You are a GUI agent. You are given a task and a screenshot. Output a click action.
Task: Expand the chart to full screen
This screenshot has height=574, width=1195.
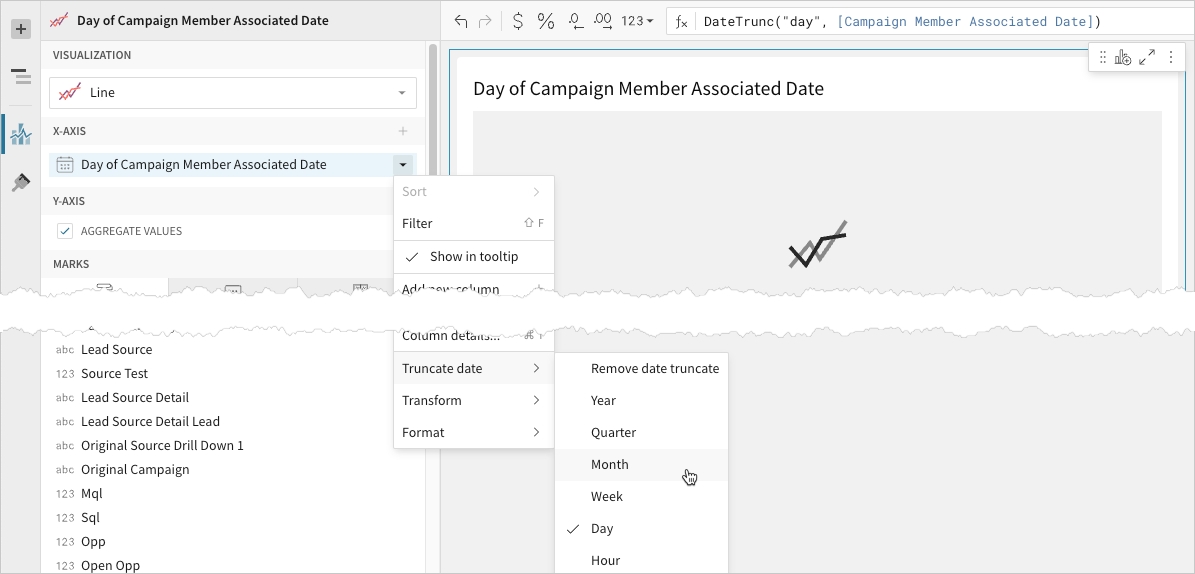[1147, 58]
